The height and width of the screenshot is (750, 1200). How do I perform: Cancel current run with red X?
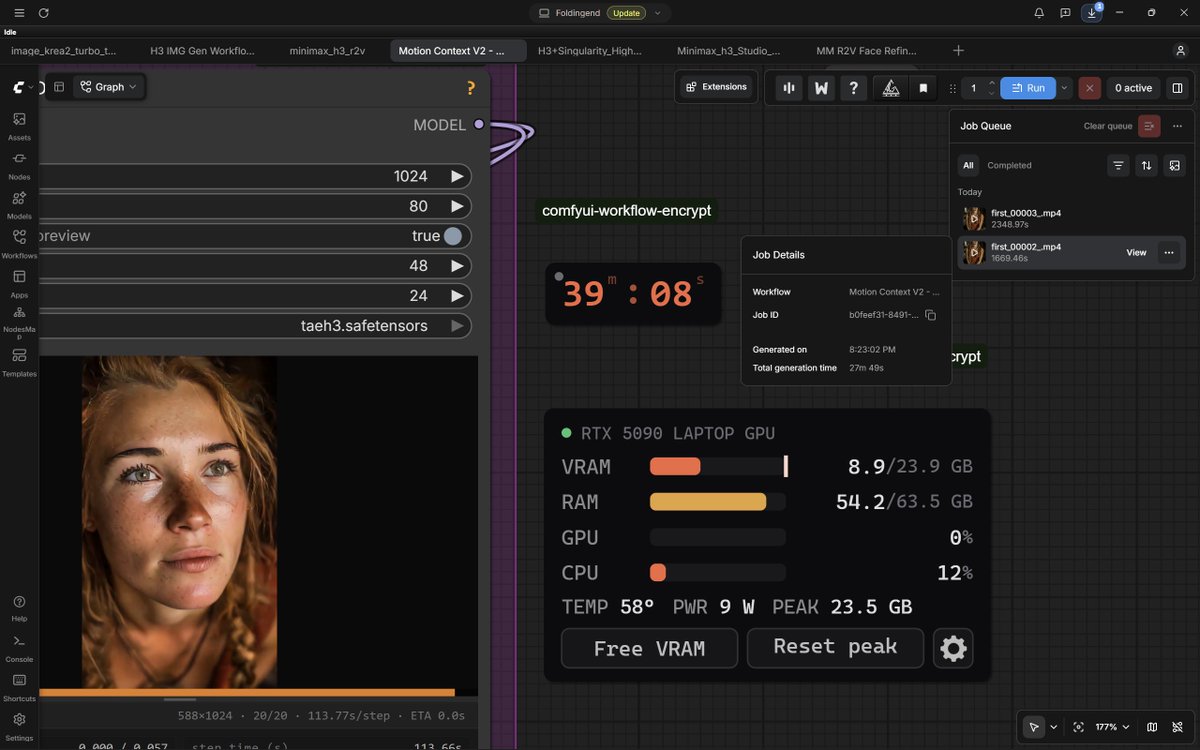pos(1090,88)
